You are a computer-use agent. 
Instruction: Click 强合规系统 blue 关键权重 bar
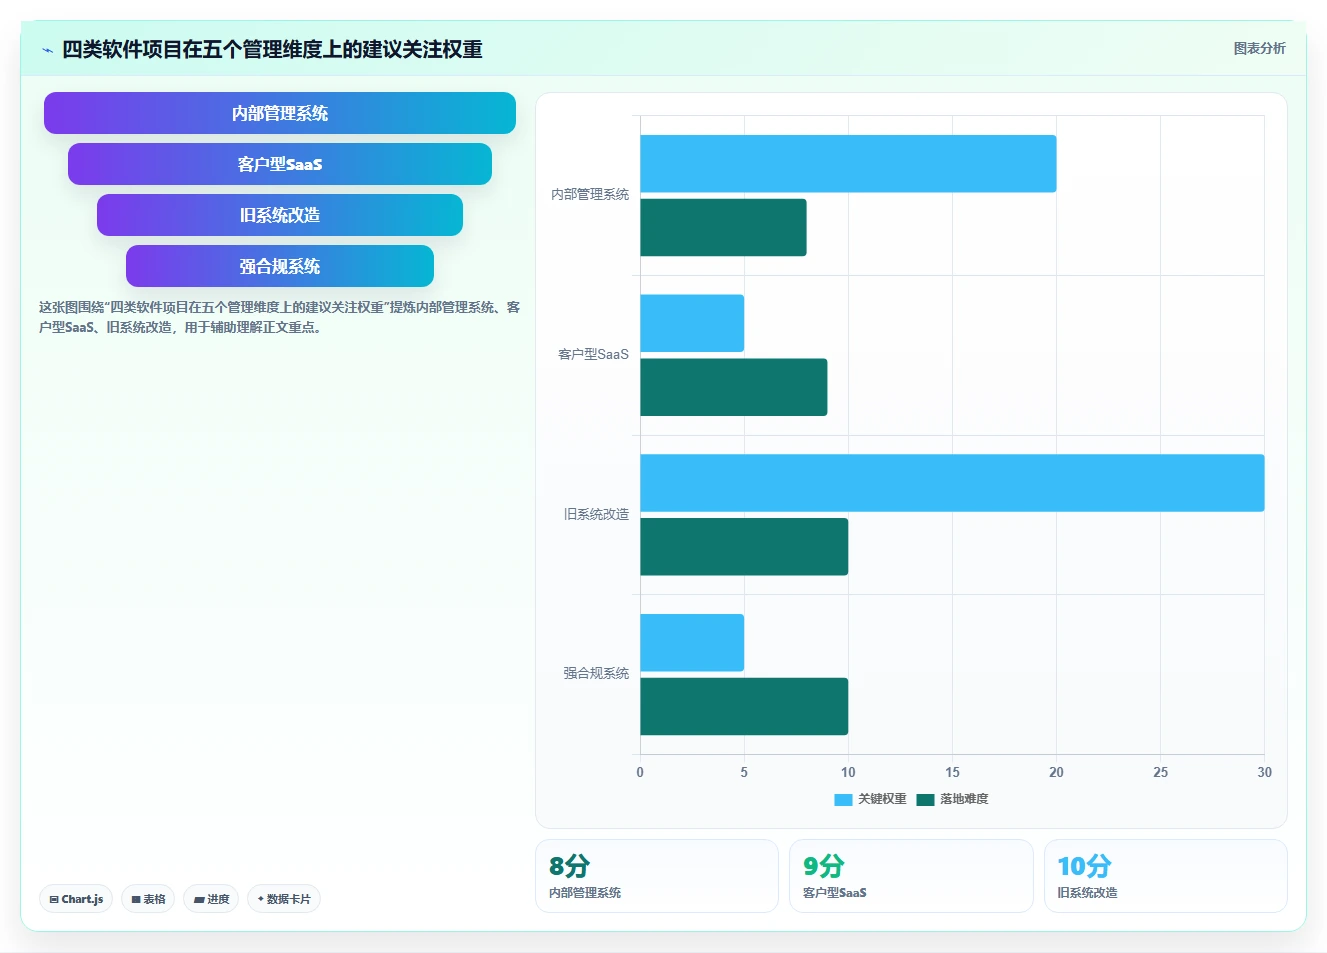point(692,643)
